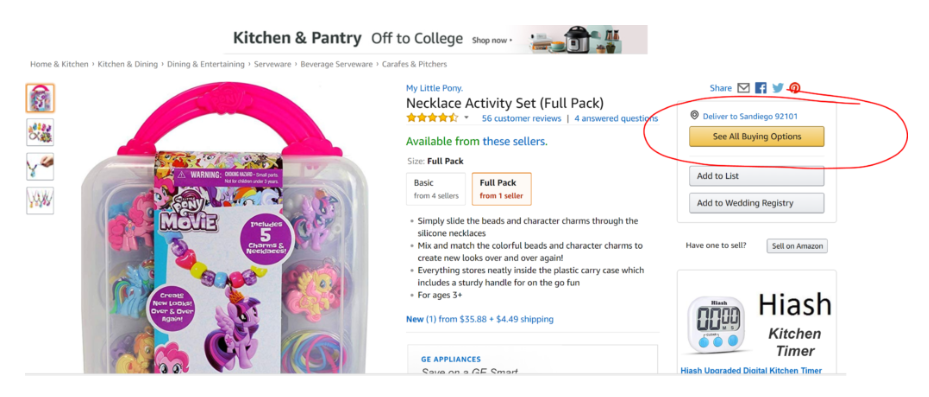View the second beads thumbnail image
Image resolution: width=929 pixels, height=397 pixels.
click(x=40, y=132)
